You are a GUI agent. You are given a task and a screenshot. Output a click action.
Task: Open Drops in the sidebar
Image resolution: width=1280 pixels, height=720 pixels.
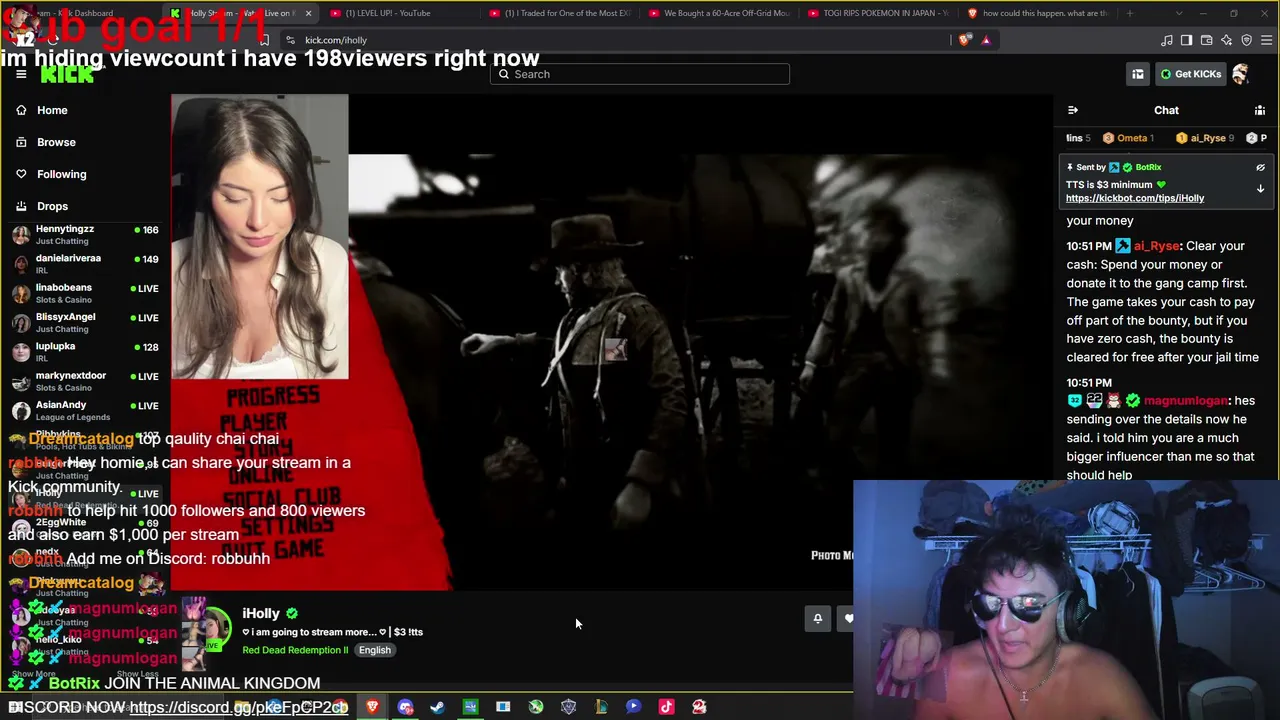tap(53, 206)
